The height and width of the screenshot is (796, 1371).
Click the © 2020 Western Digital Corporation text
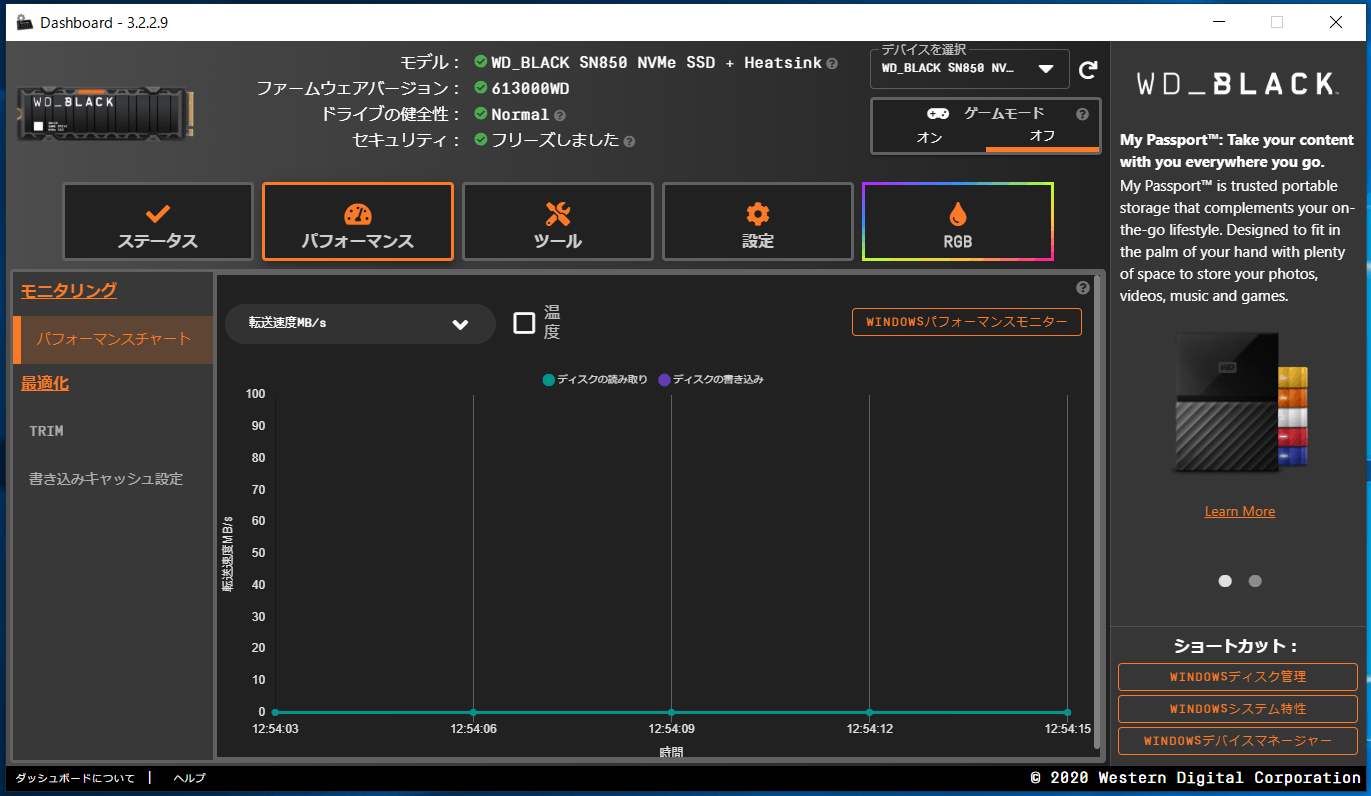coord(1196,777)
